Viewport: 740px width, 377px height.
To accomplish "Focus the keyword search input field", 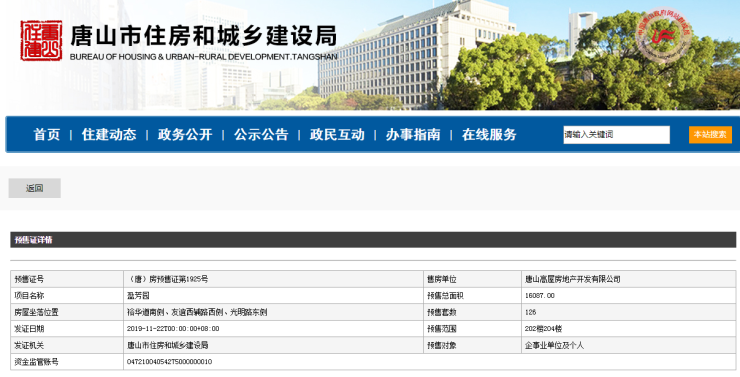I will [x=616, y=134].
